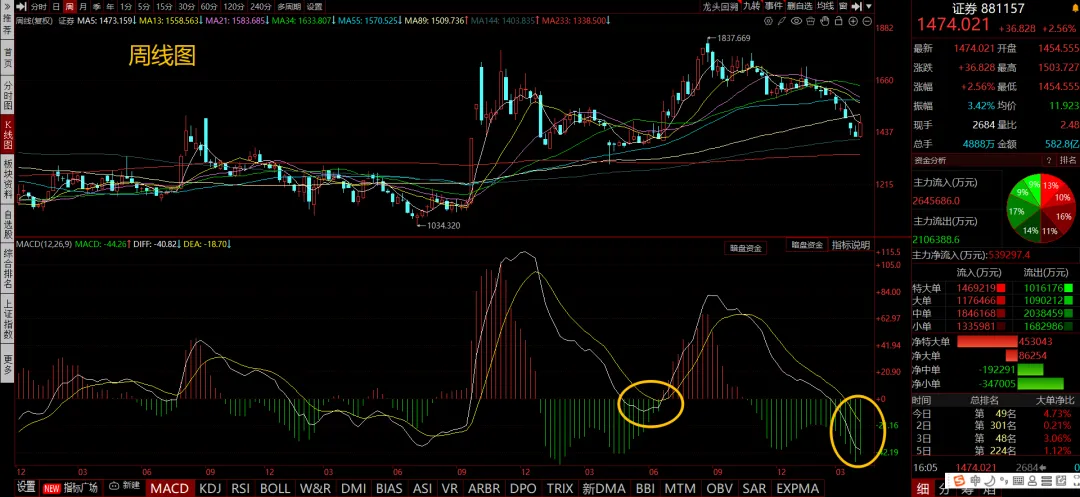Expand 更多 in left sidebar
This screenshot has height=497, width=1080.
point(8,364)
